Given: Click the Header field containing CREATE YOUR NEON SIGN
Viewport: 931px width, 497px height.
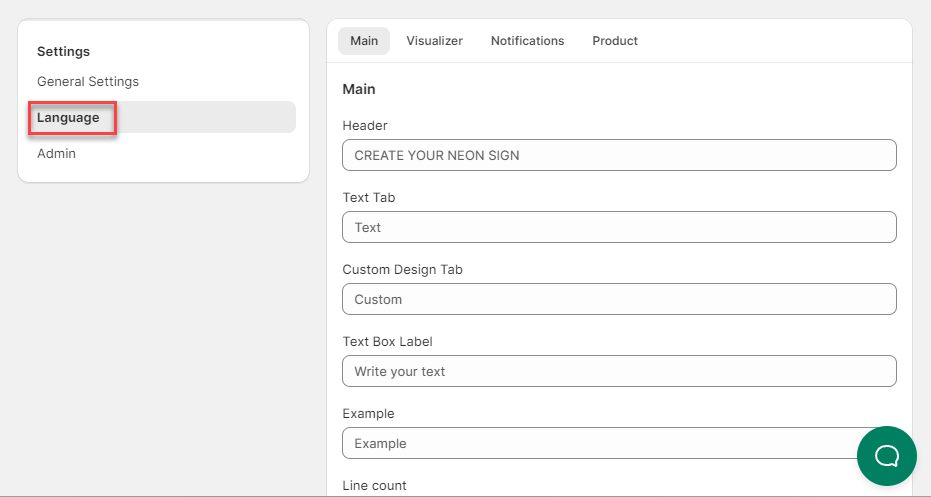Looking at the screenshot, I should (x=619, y=155).
